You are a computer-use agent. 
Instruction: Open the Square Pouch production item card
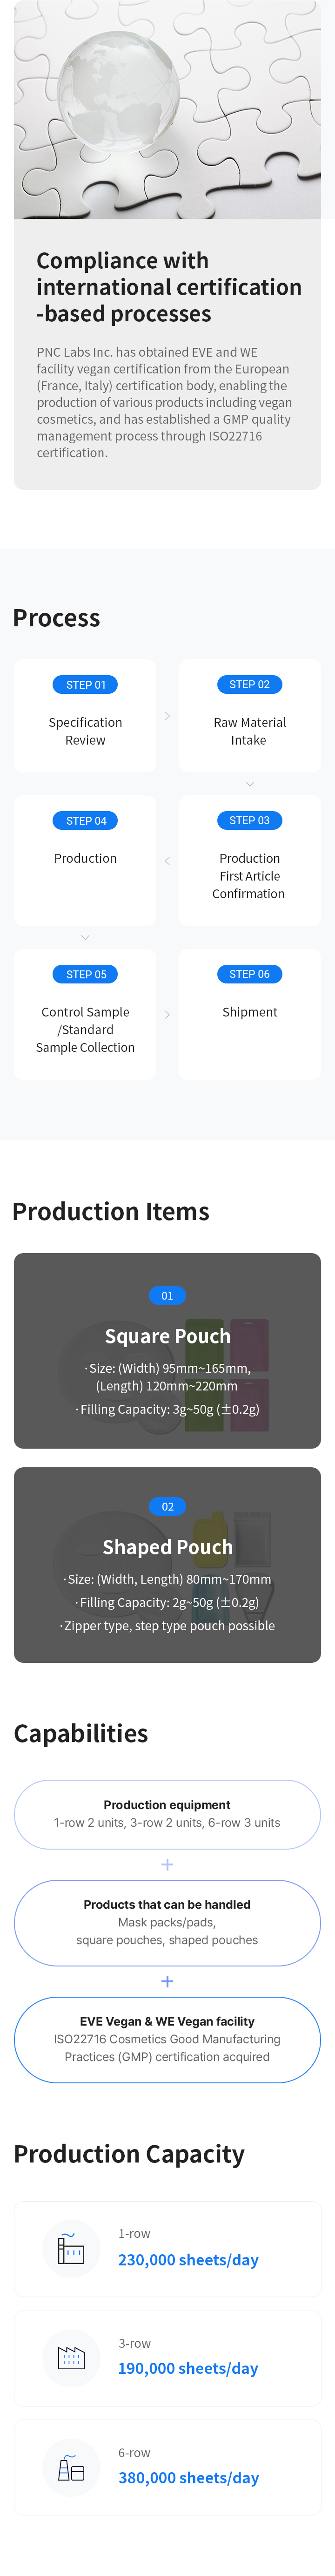pyautogui.click(x=167, y=1350)
